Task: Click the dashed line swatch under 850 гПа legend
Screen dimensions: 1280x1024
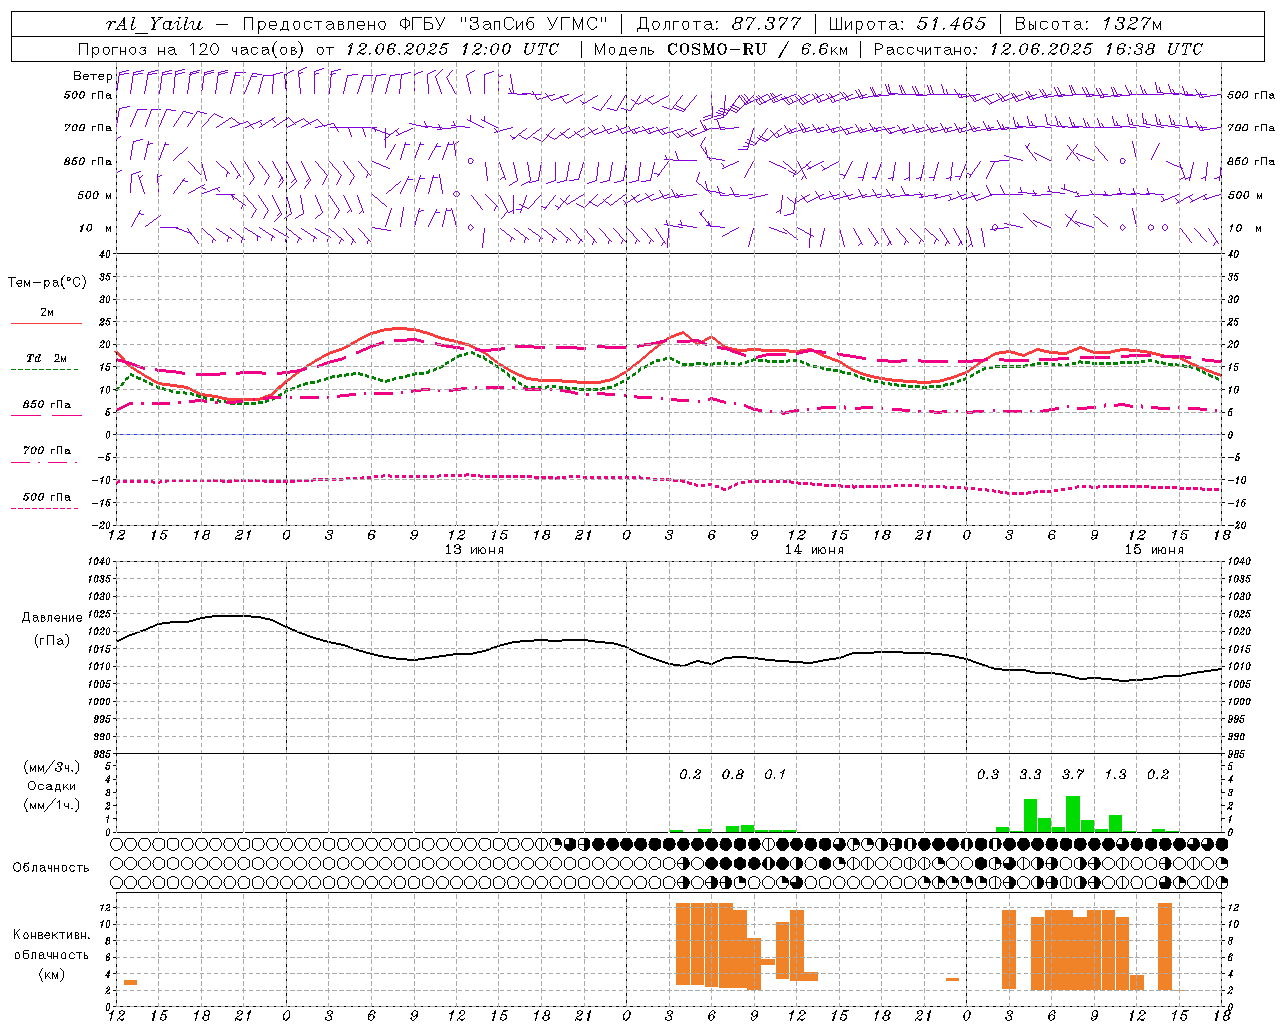Action: pyautogui.click(x=46, y=415)
